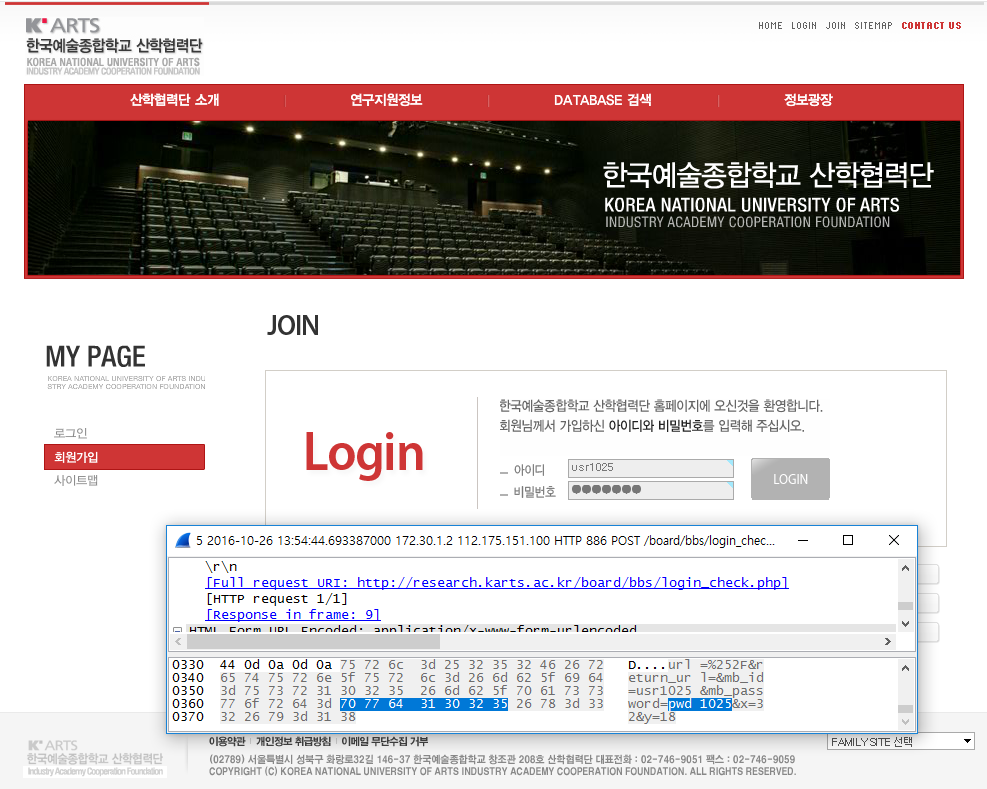Click the packet details vertical scrollbar thumb

click(x=905, y=606)
